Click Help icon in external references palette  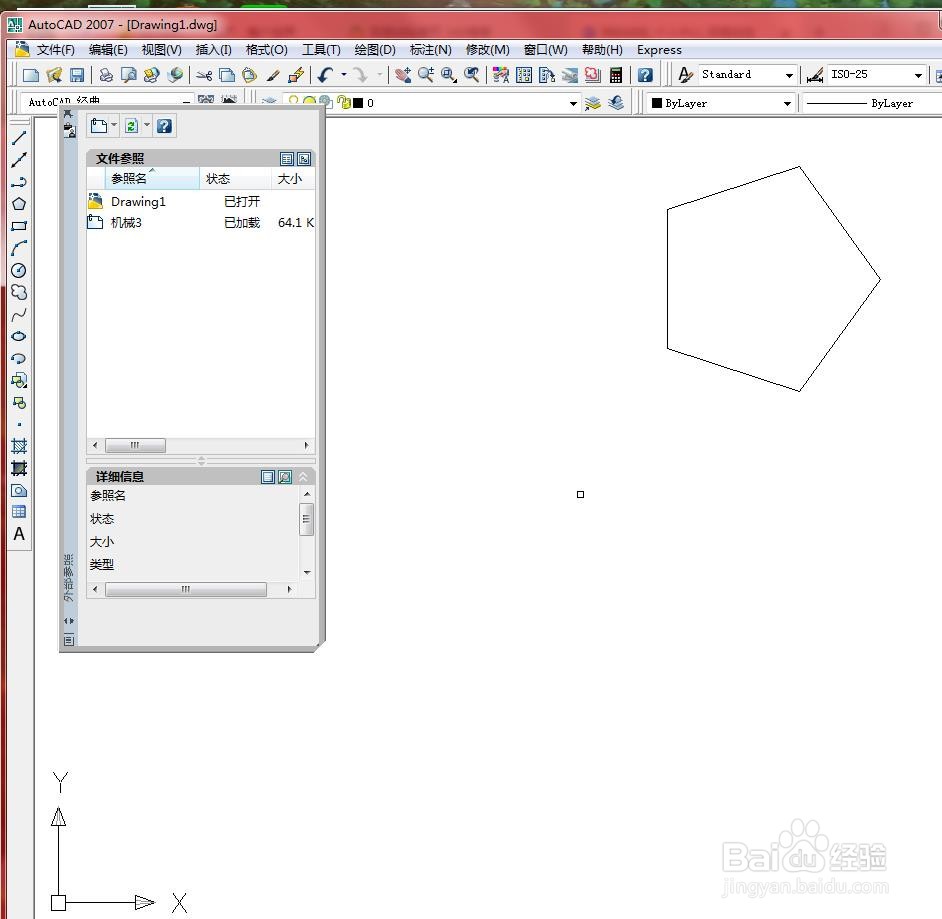point(164,126)
